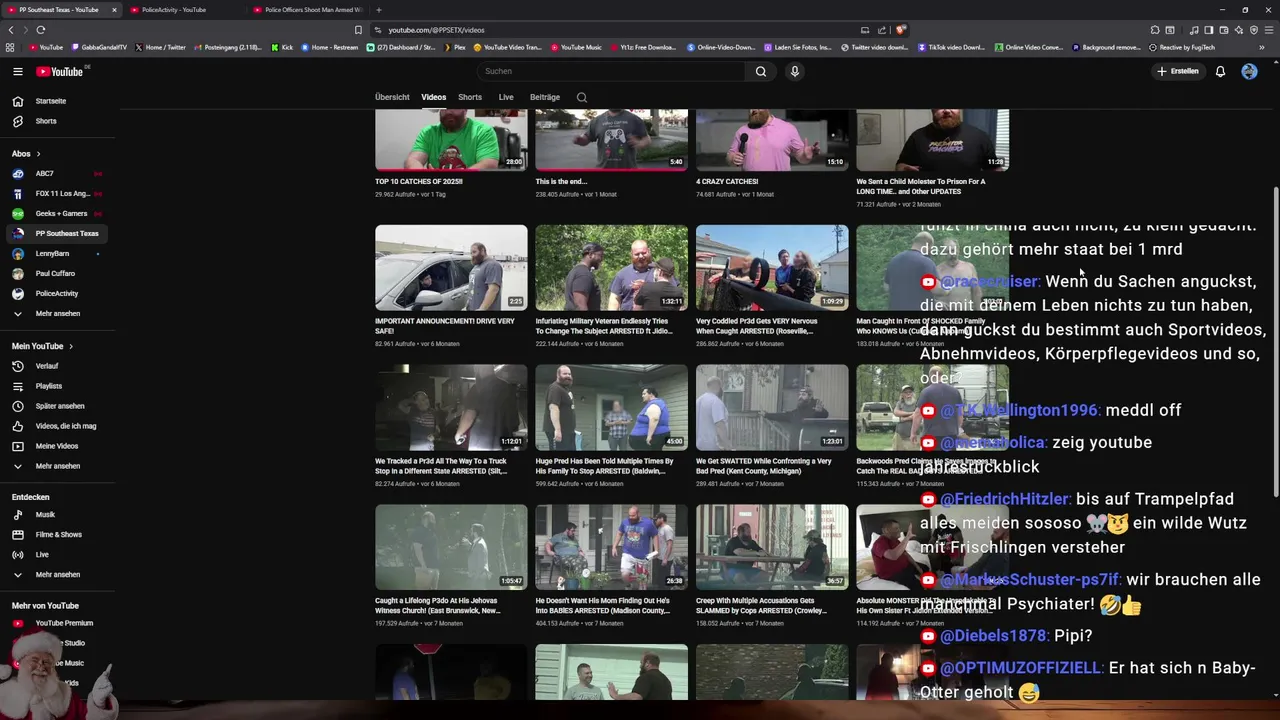The width and height of the screenshot is (1280, 720).
Task: Click the search magnifier button
Action: (761, 71)
